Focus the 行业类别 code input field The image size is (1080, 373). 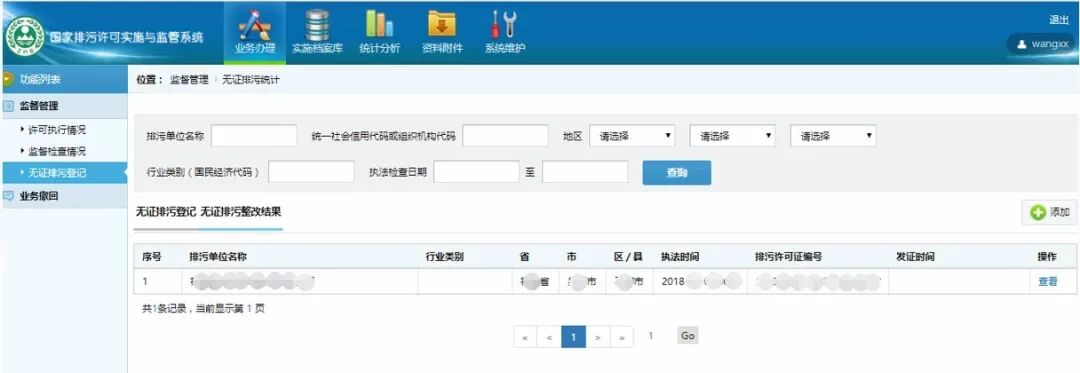point(311,172)
